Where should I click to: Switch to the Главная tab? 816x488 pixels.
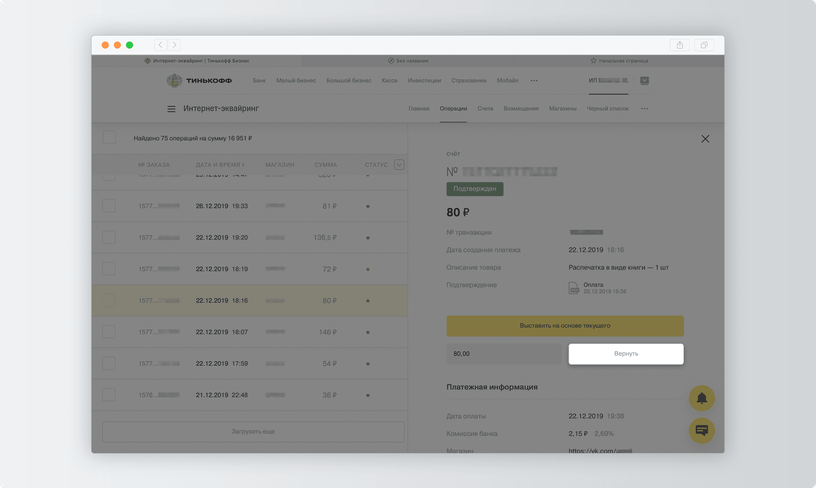419,109
